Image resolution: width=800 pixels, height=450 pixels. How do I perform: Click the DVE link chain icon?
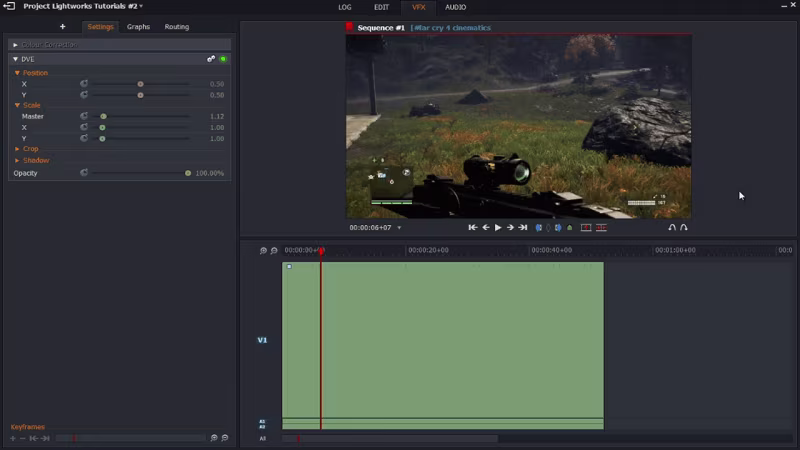point(211,59)
